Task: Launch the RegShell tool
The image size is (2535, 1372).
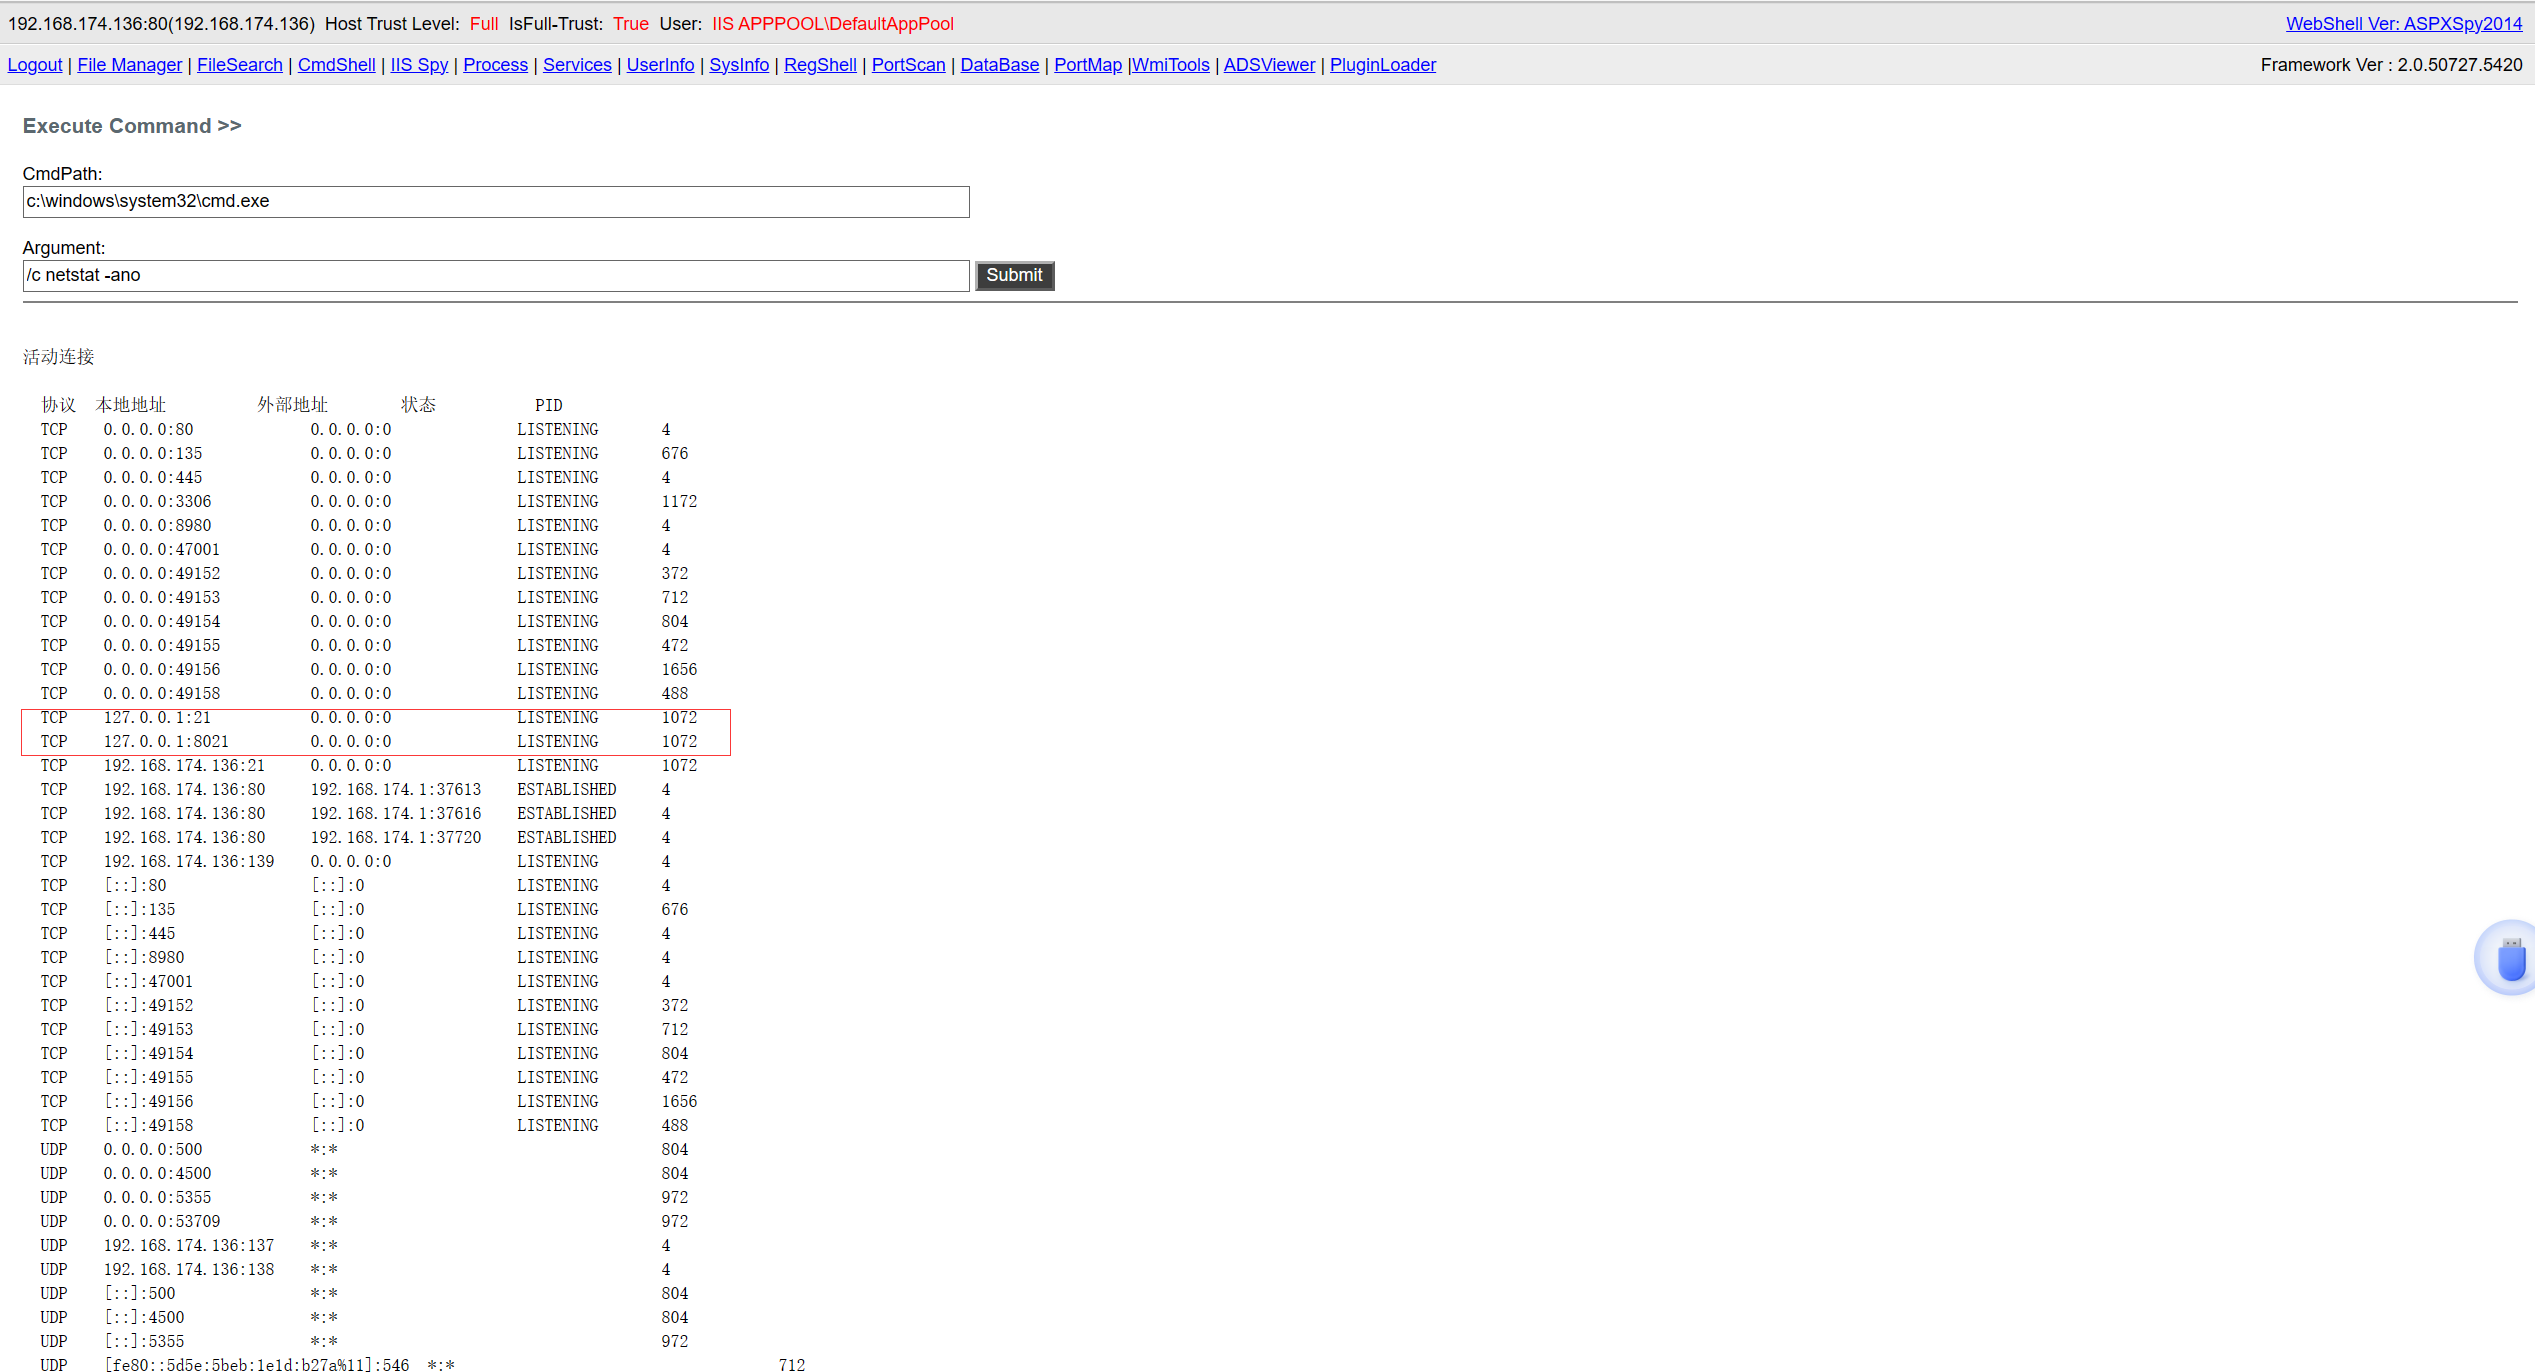Action: point(820,65)
